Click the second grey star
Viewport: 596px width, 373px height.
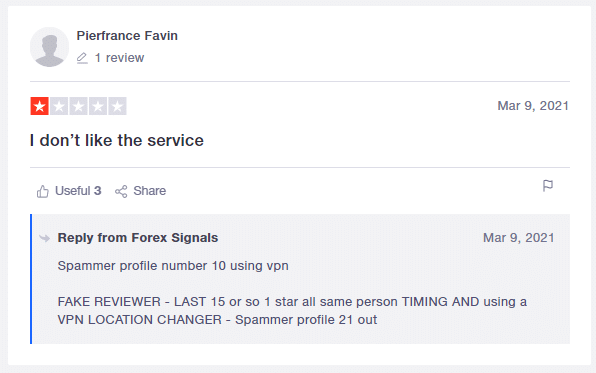coord(59,106)
